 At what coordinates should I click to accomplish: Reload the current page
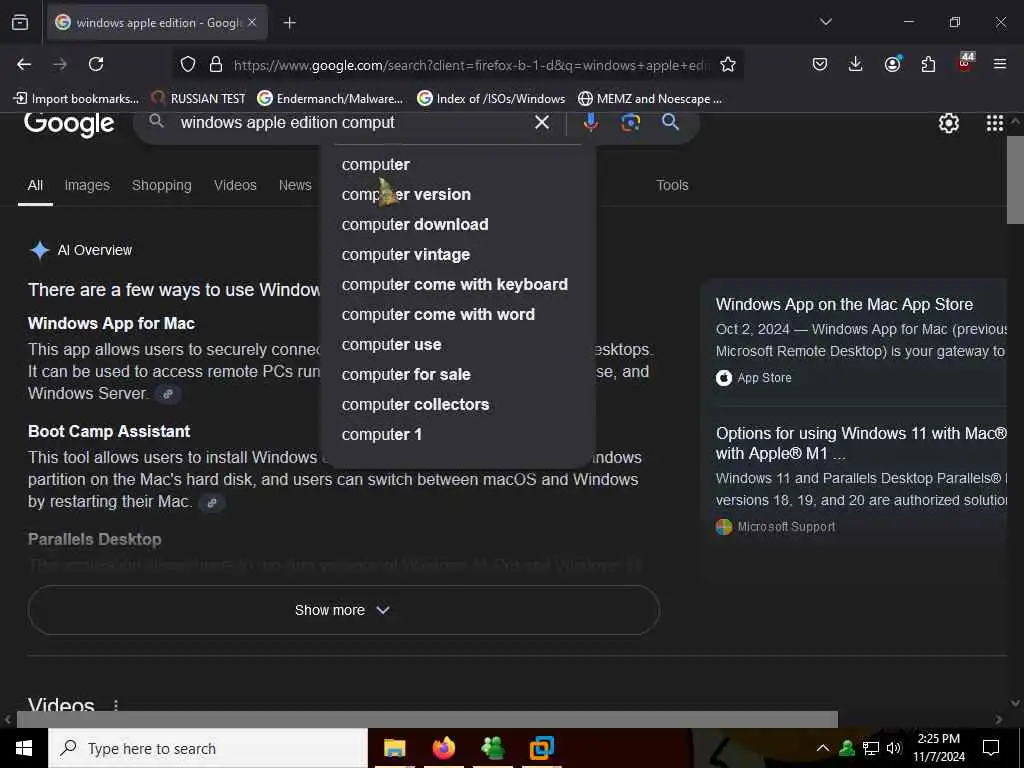click(x=96, y=64)
